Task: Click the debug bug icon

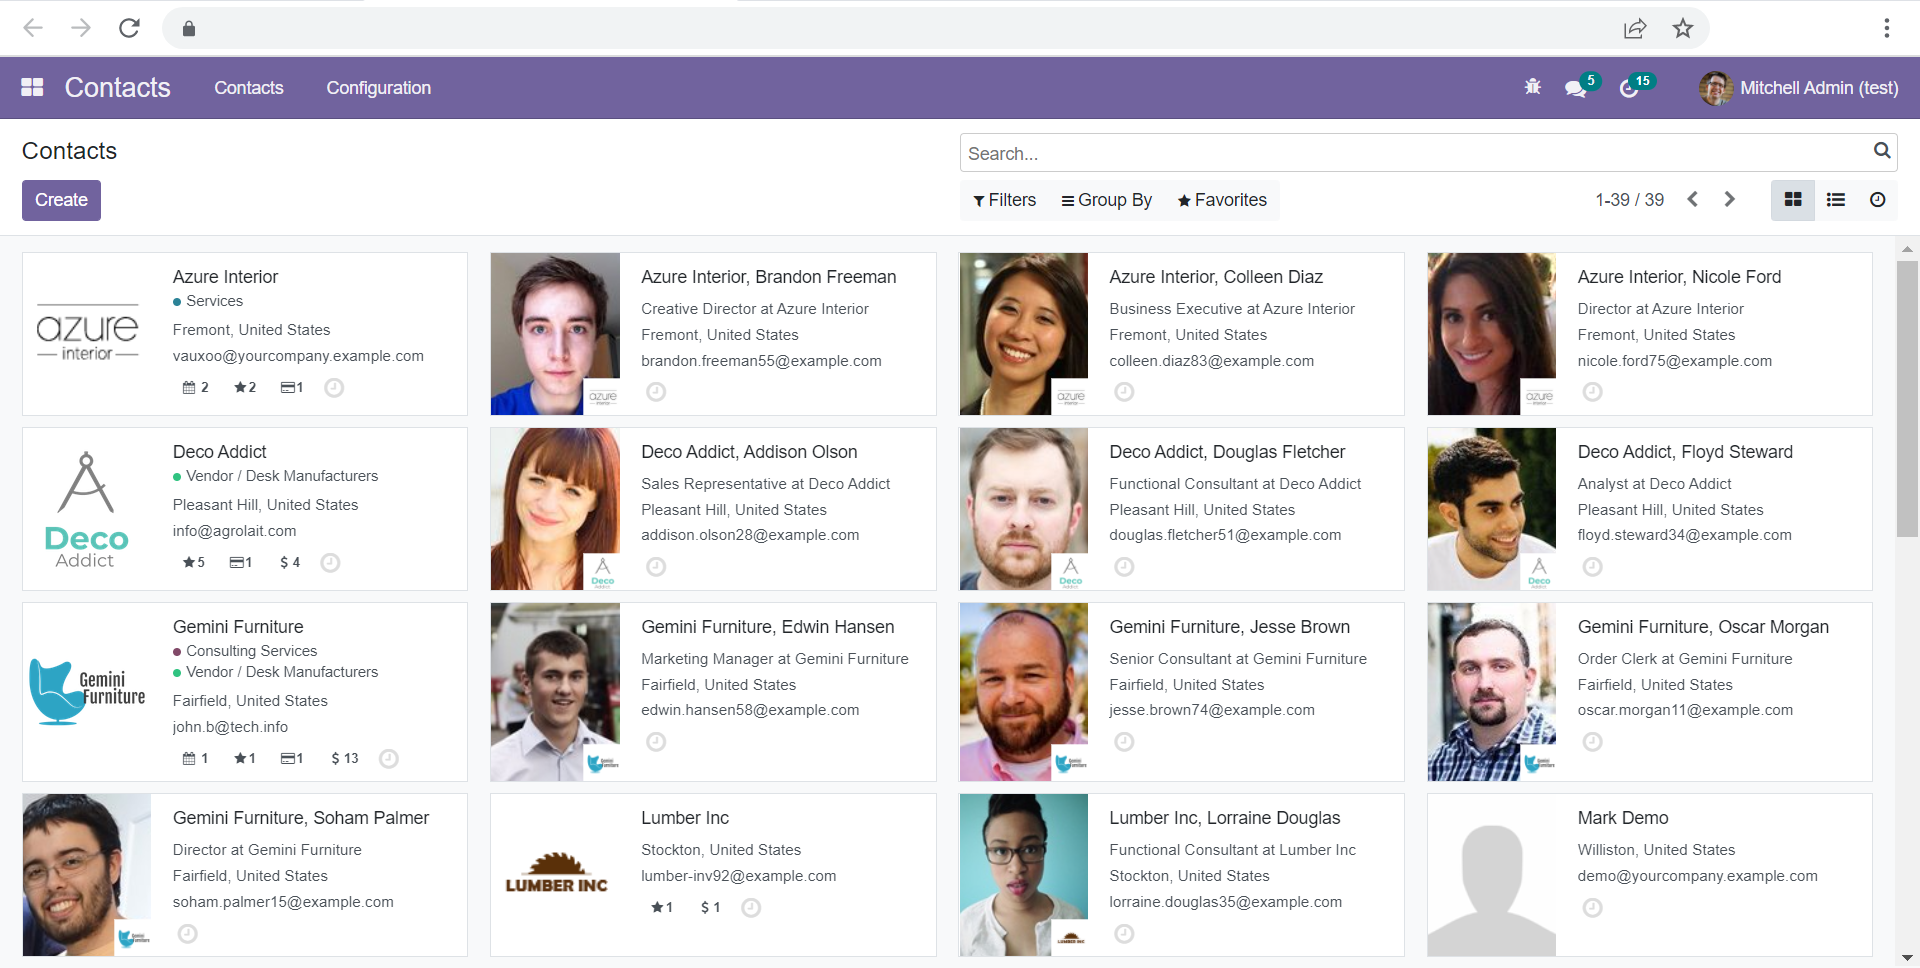Action: 1532,88
